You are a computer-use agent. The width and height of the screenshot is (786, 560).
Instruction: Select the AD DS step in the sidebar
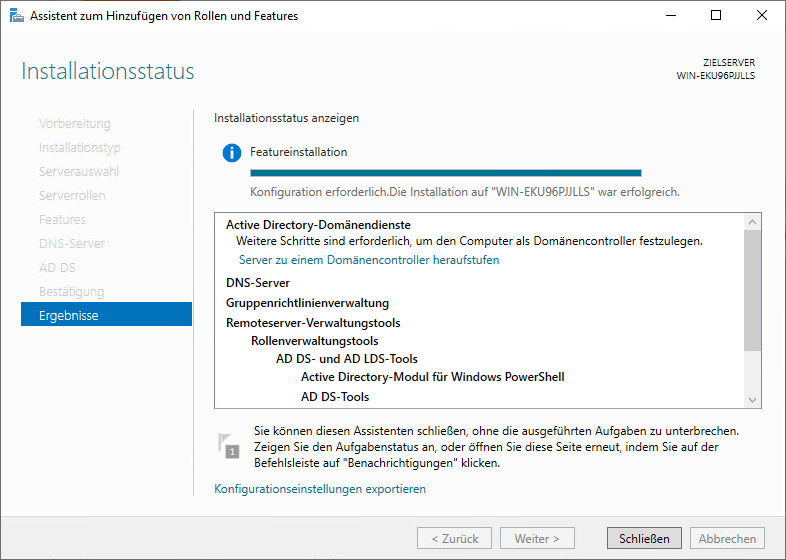(x=57, y=268)
